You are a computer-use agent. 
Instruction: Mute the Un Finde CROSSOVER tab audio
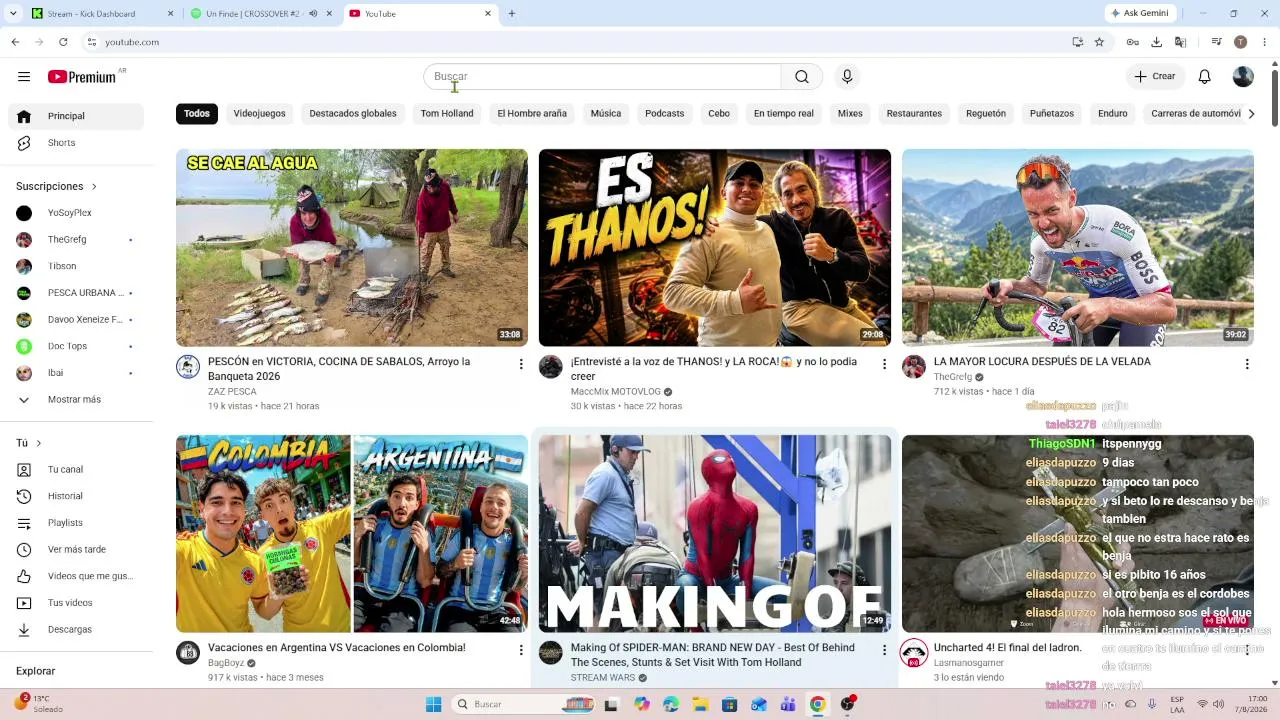point(313,14)
